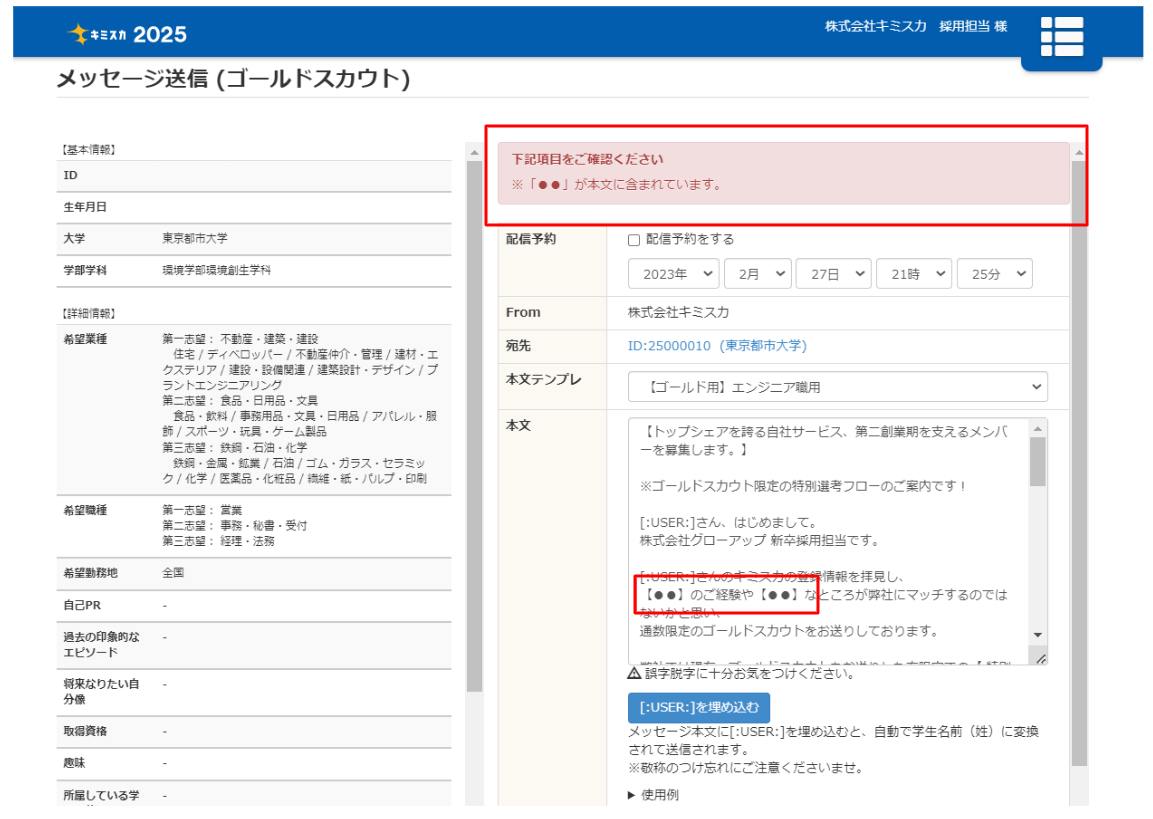This screenshot has height=819, width=1153.
Task: Click the メッセージ送信 (ゴールドスカウト) page title
Action: (233, 78)
